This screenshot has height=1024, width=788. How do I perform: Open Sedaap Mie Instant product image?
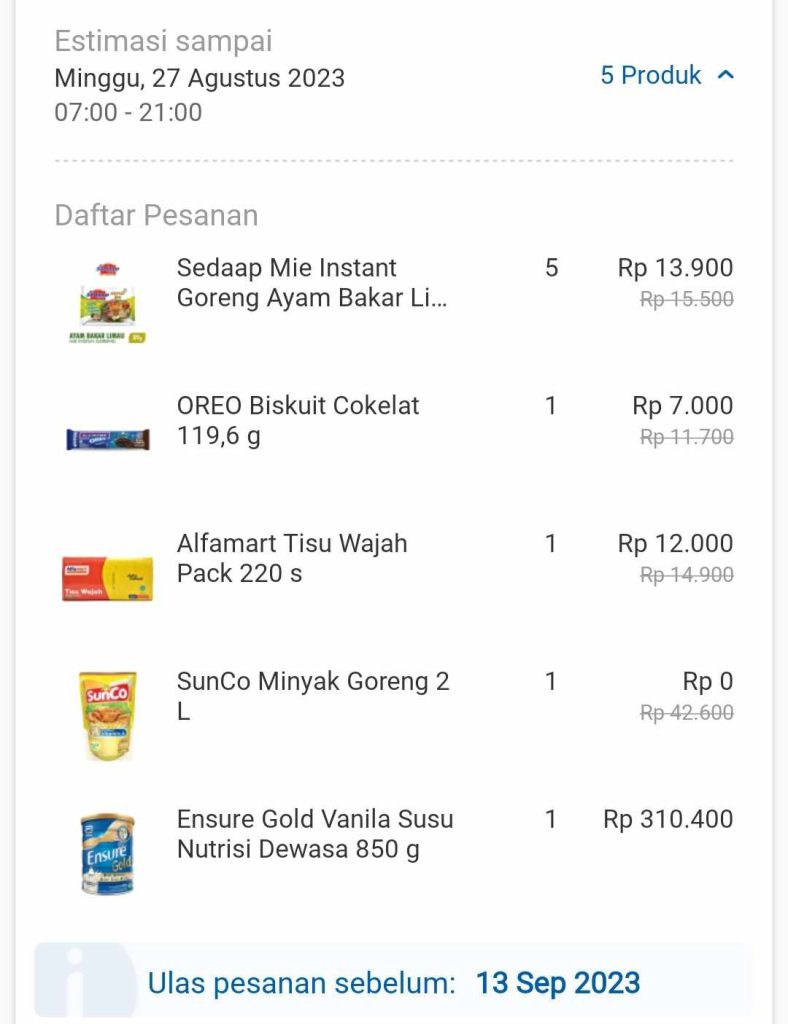(107, 301)
